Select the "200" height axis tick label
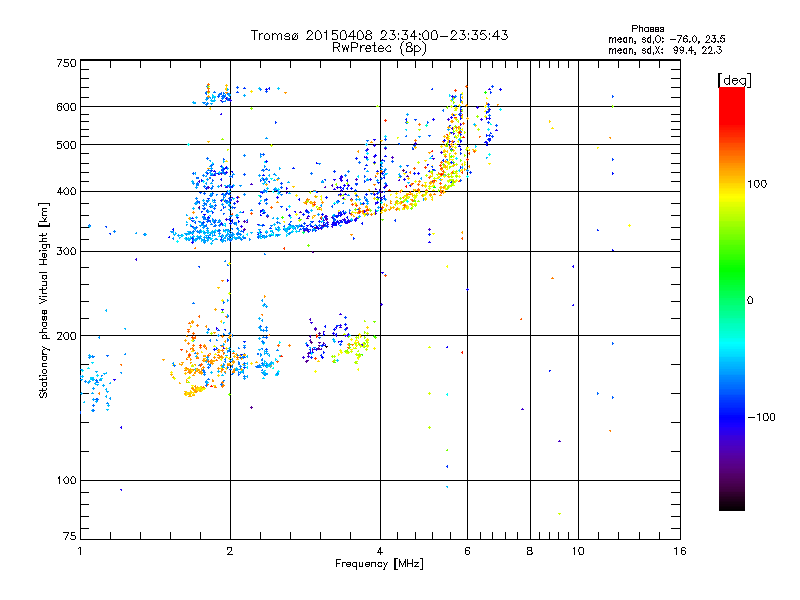This screenshot has height=600, width=800. click(x=66, y=336)
